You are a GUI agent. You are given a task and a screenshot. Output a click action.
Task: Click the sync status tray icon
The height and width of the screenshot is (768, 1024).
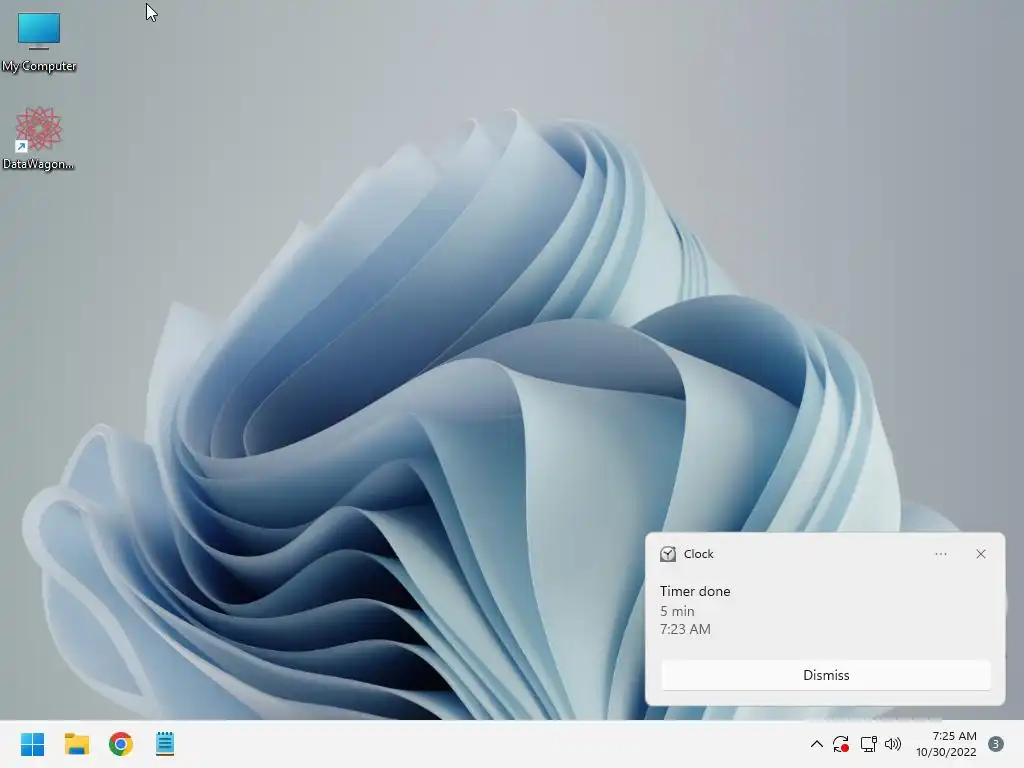point(840,744)
